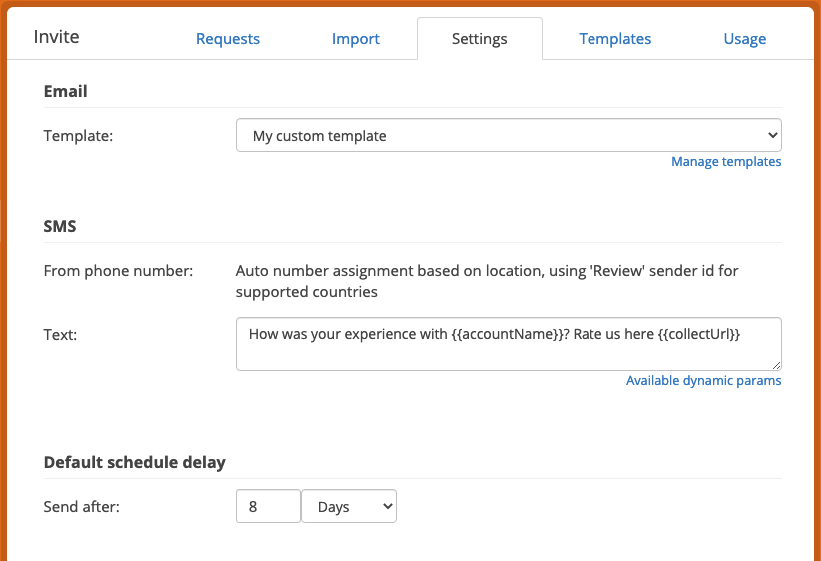The height and width of the screenshot is (561, 821).
Task: Click the 'Text:' field label
Action: [60, 334]
